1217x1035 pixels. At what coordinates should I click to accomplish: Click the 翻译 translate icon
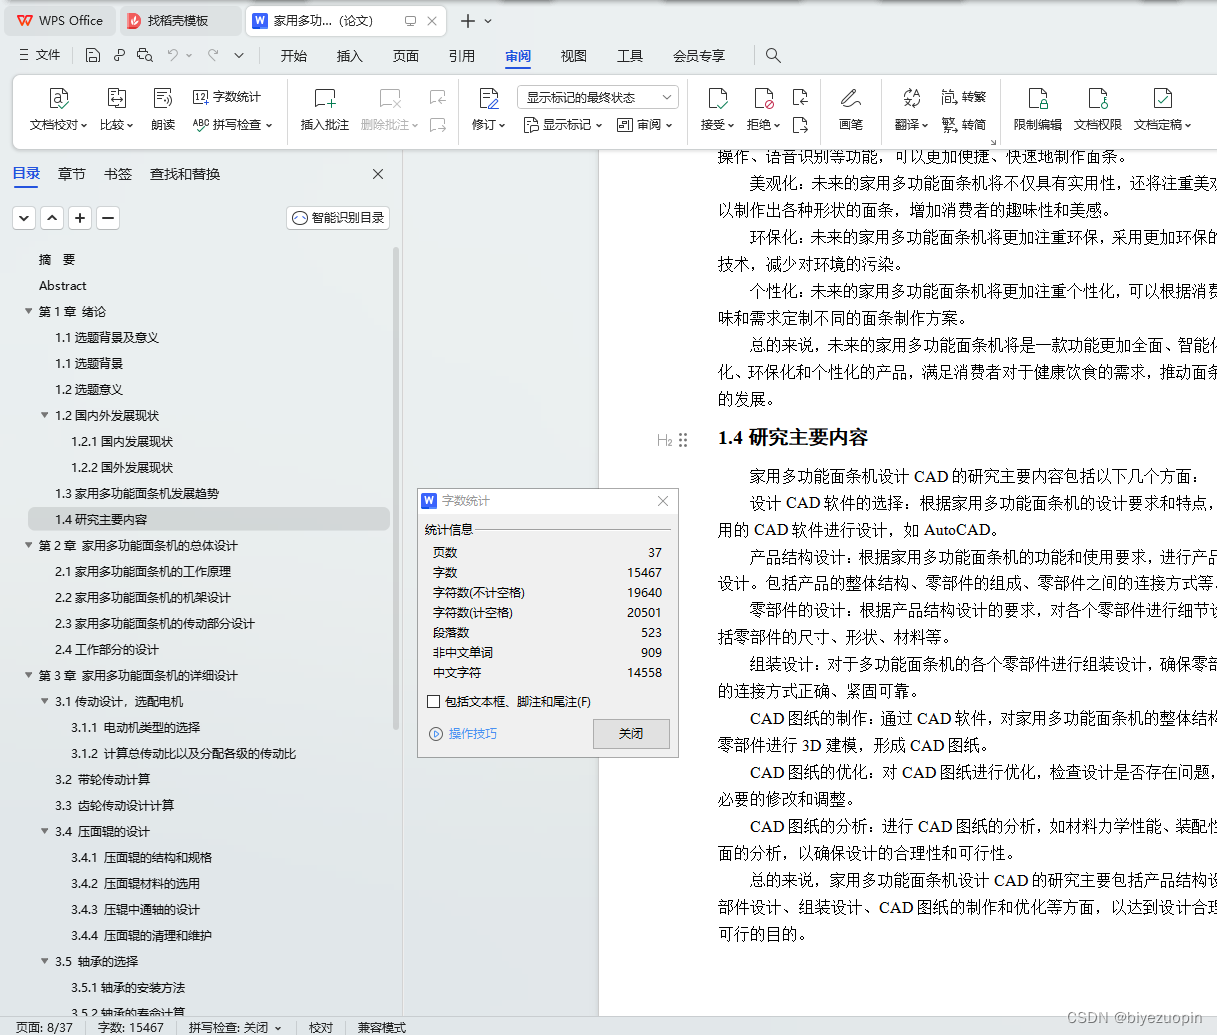click(x=911, y=98)
